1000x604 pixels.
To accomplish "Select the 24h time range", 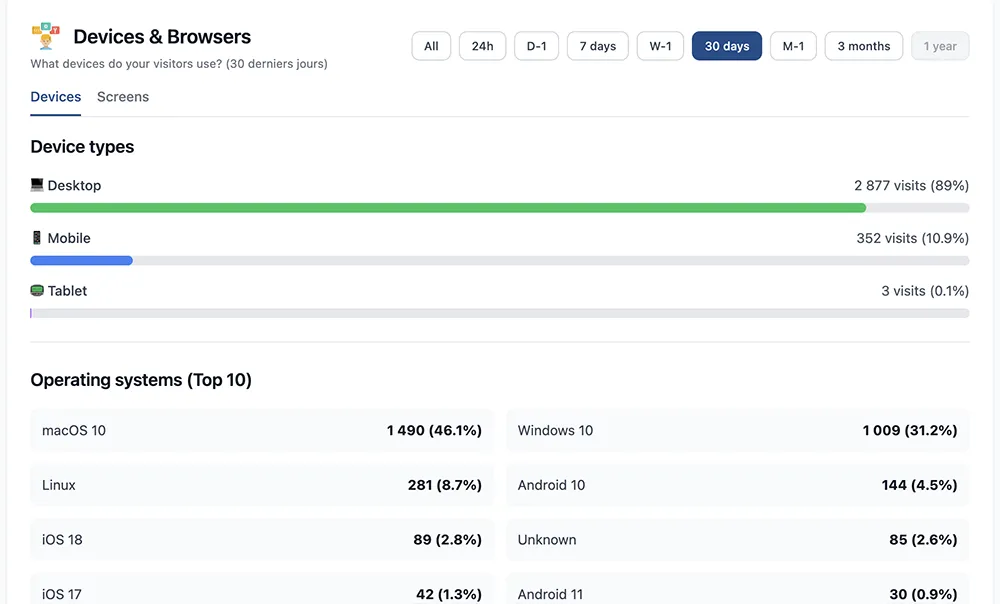I will 482,46.
